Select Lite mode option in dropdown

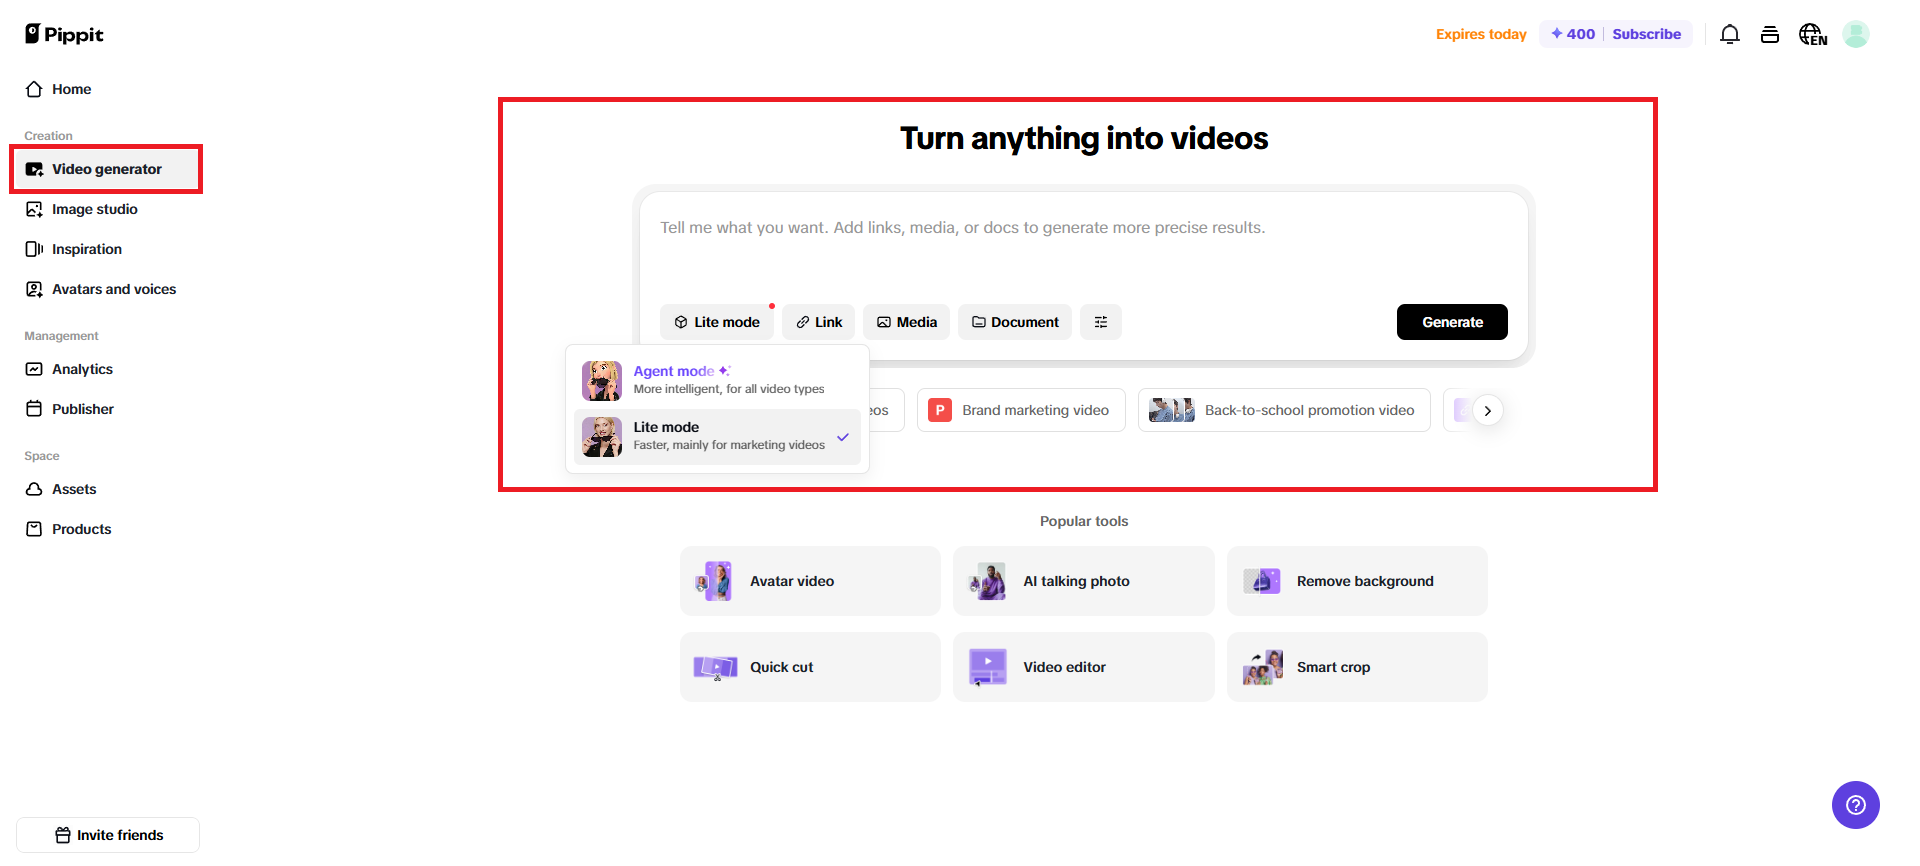717,436
